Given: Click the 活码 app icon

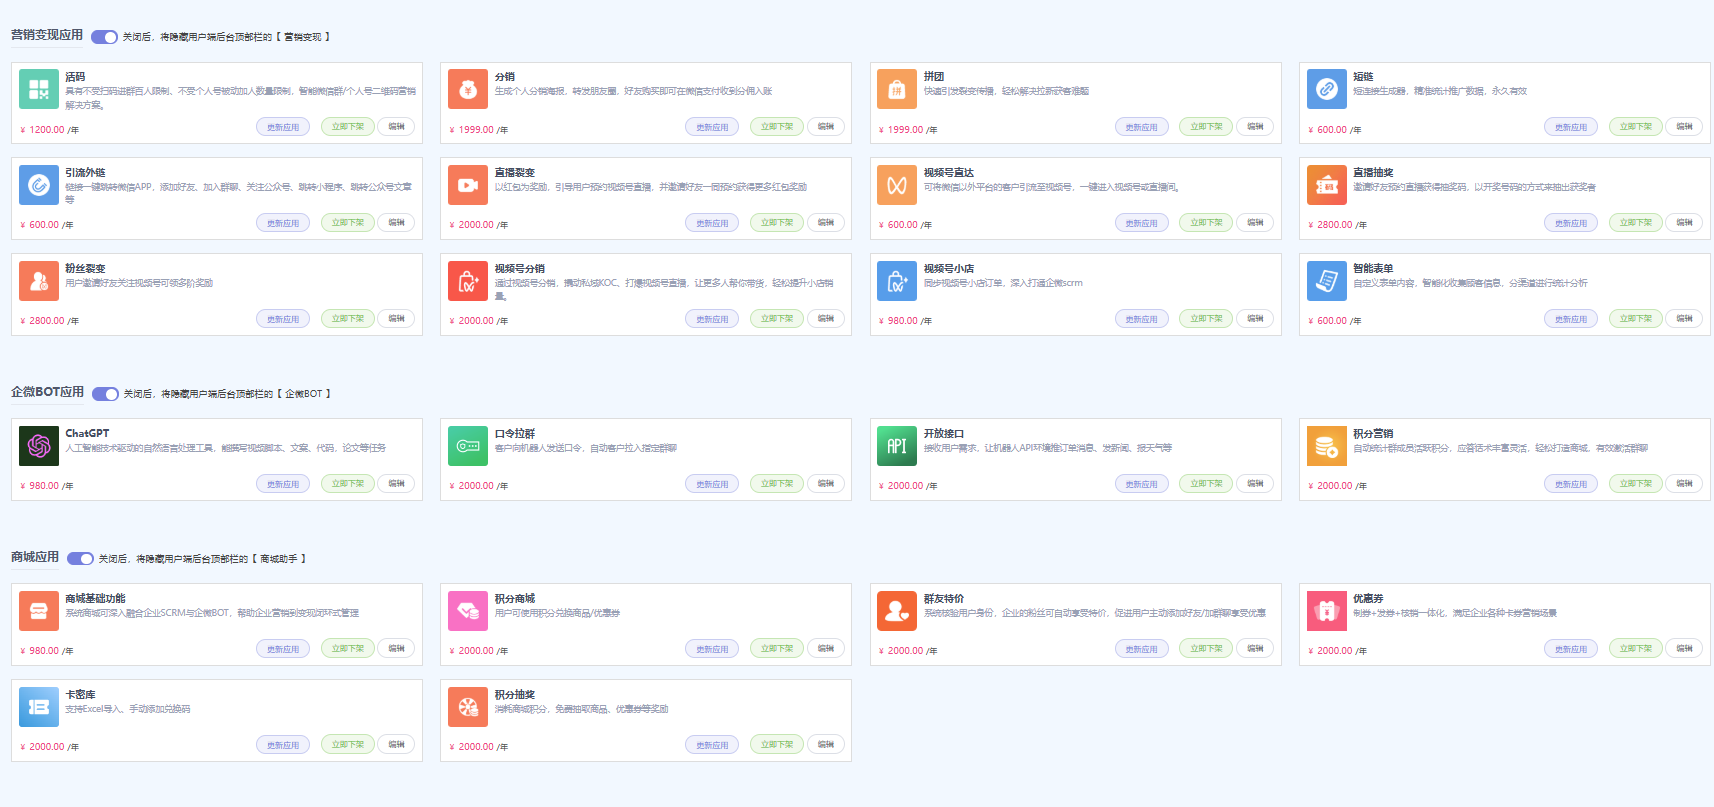Looking at the screenshot, I should pos(39,89).
